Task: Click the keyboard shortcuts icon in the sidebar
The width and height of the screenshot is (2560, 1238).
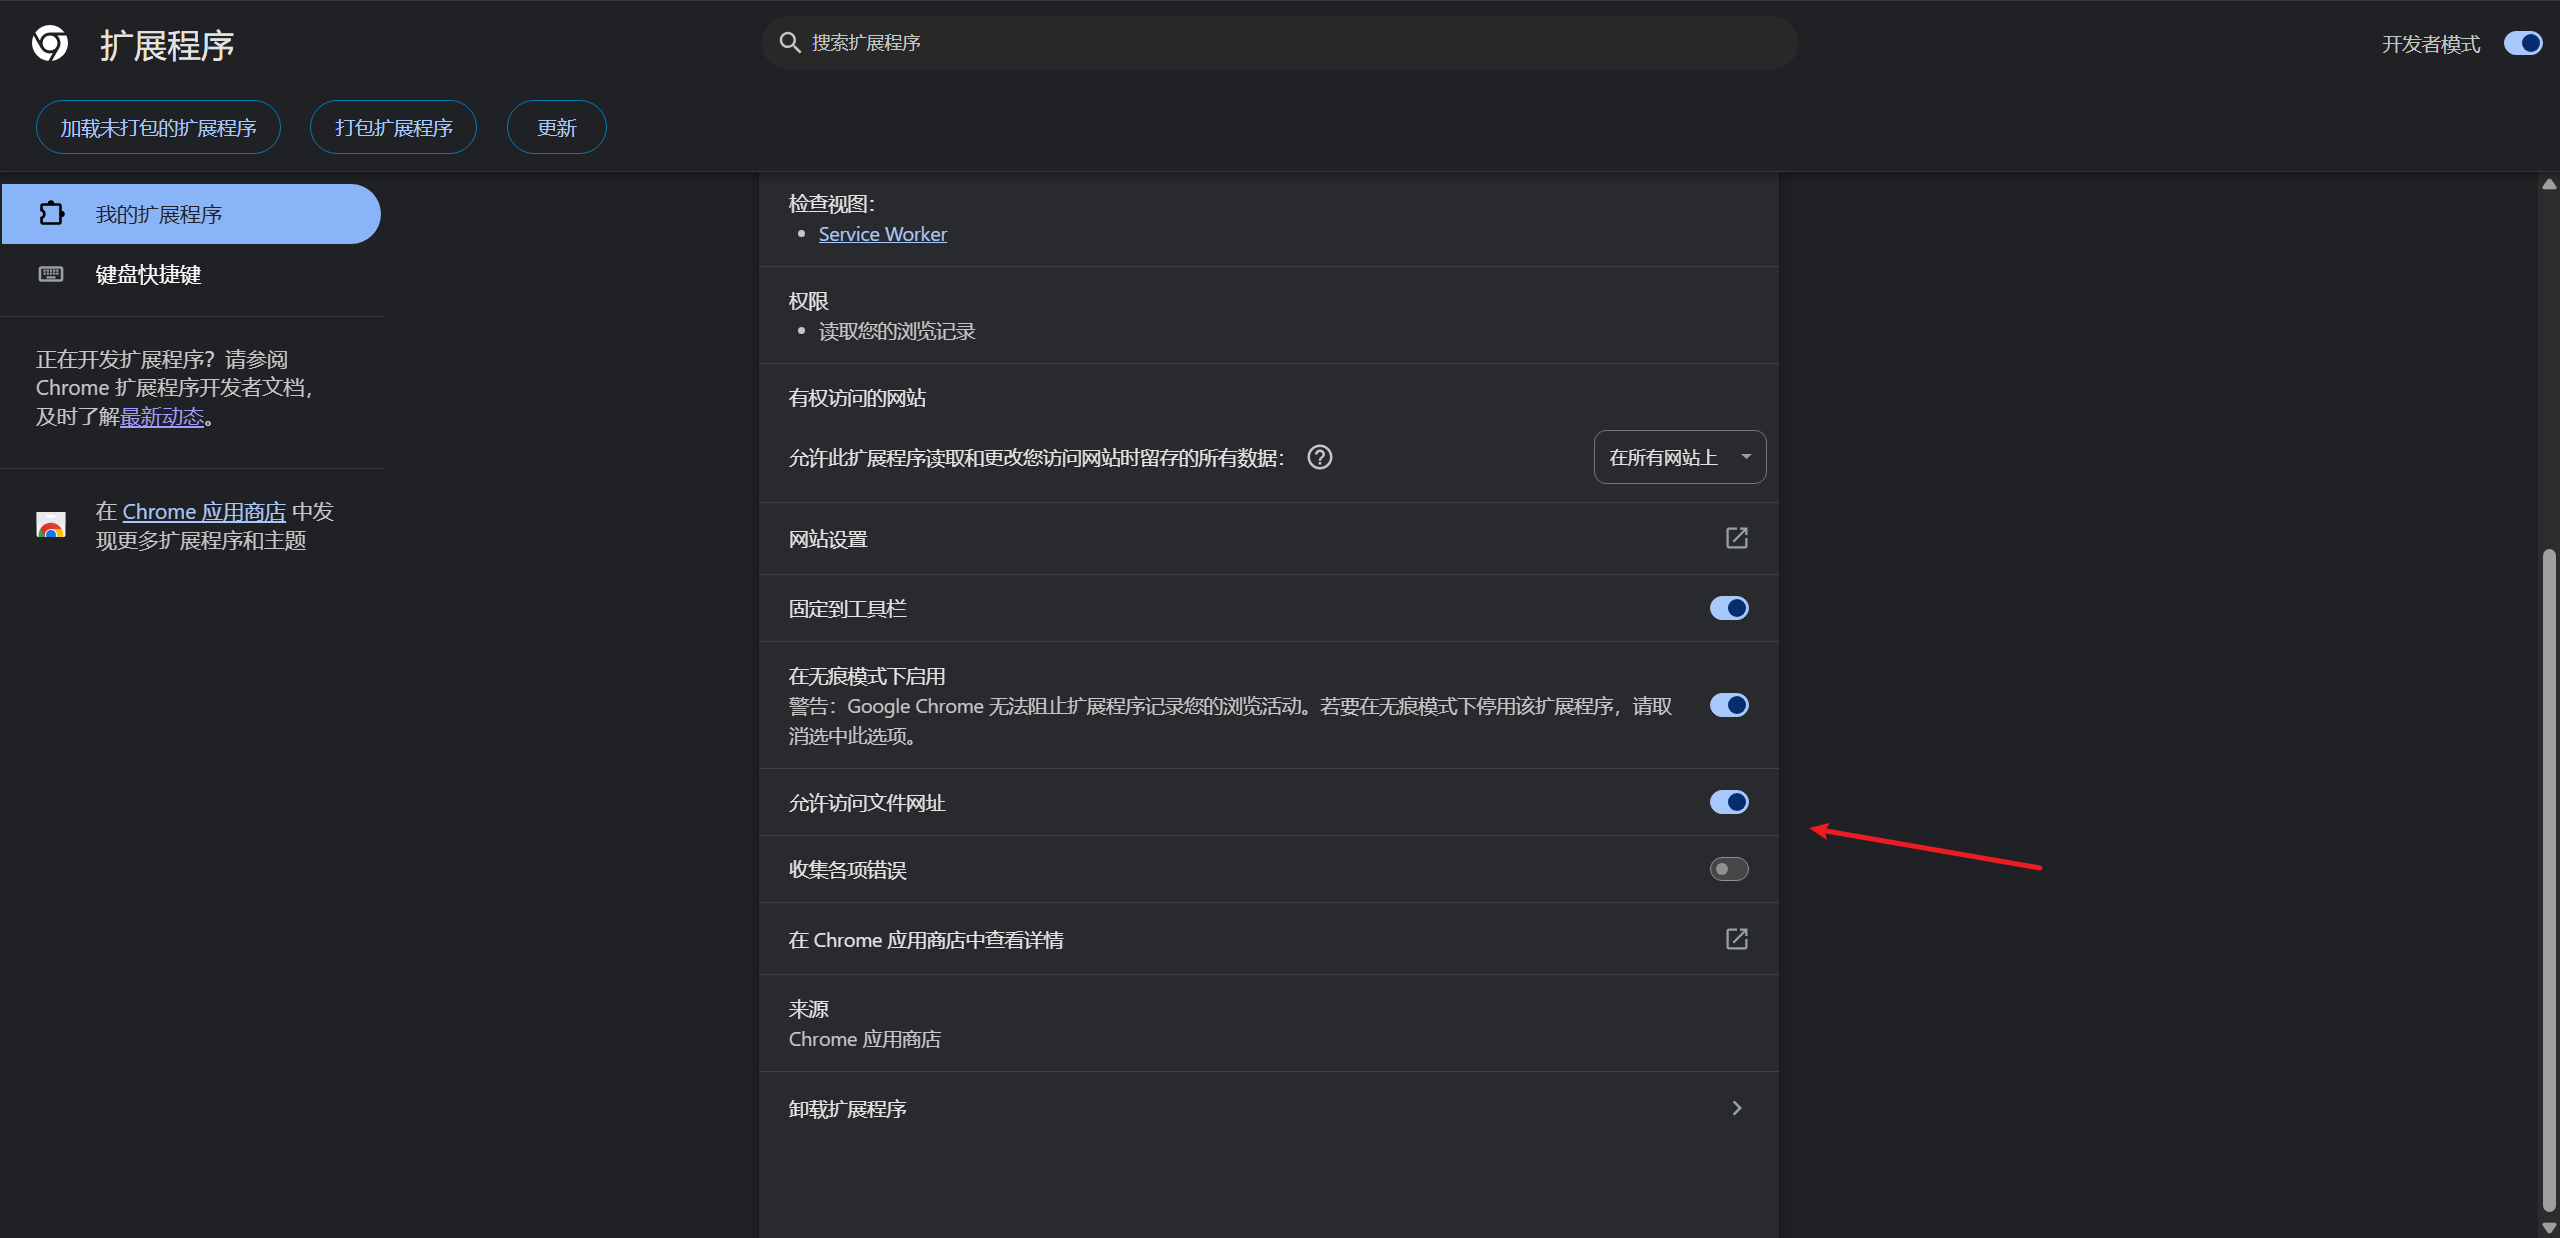Action: pyautogui.click(x=51, y=274)
